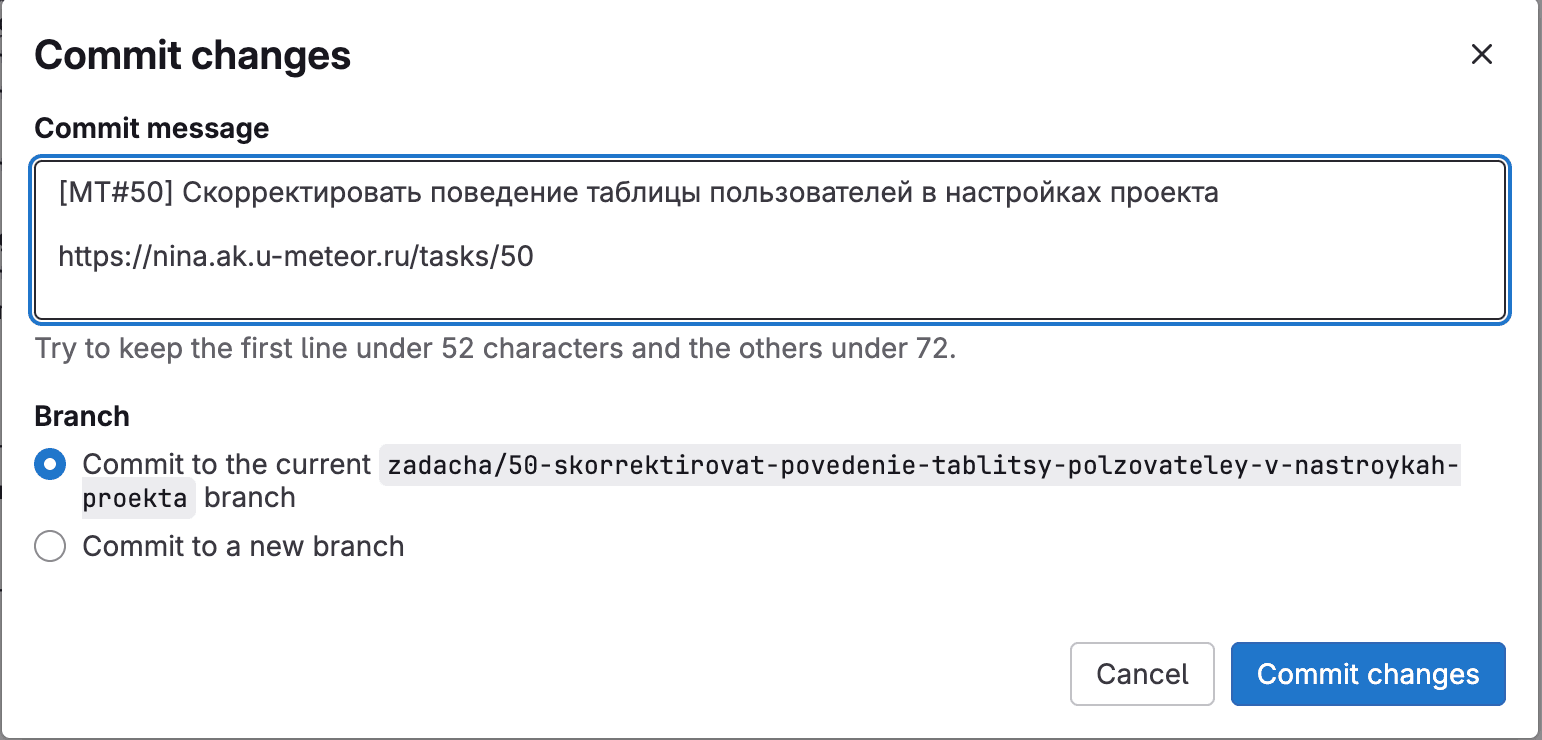The height and width of the screenshot is (740, 1542).
Task: Select Commit to a new branch radio
Action: [50, 546]
